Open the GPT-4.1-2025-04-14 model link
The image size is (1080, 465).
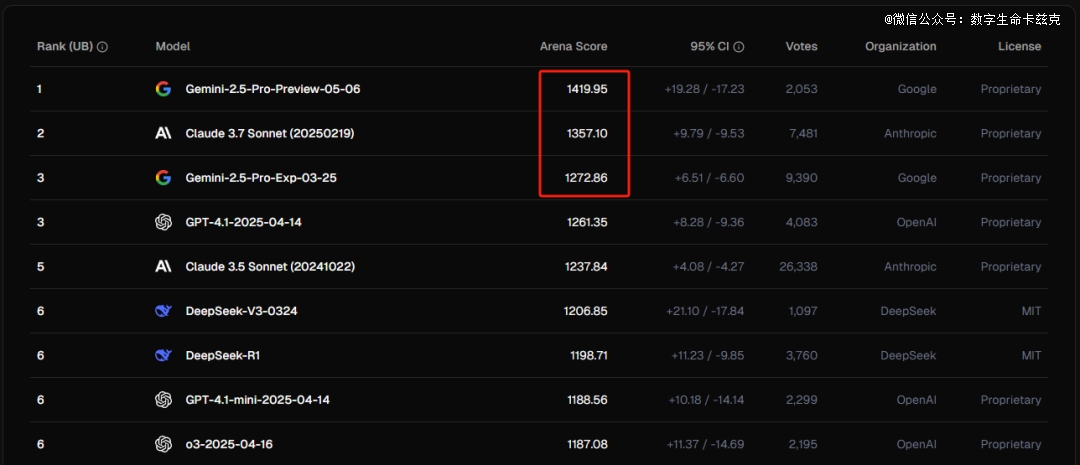point(244,223)
